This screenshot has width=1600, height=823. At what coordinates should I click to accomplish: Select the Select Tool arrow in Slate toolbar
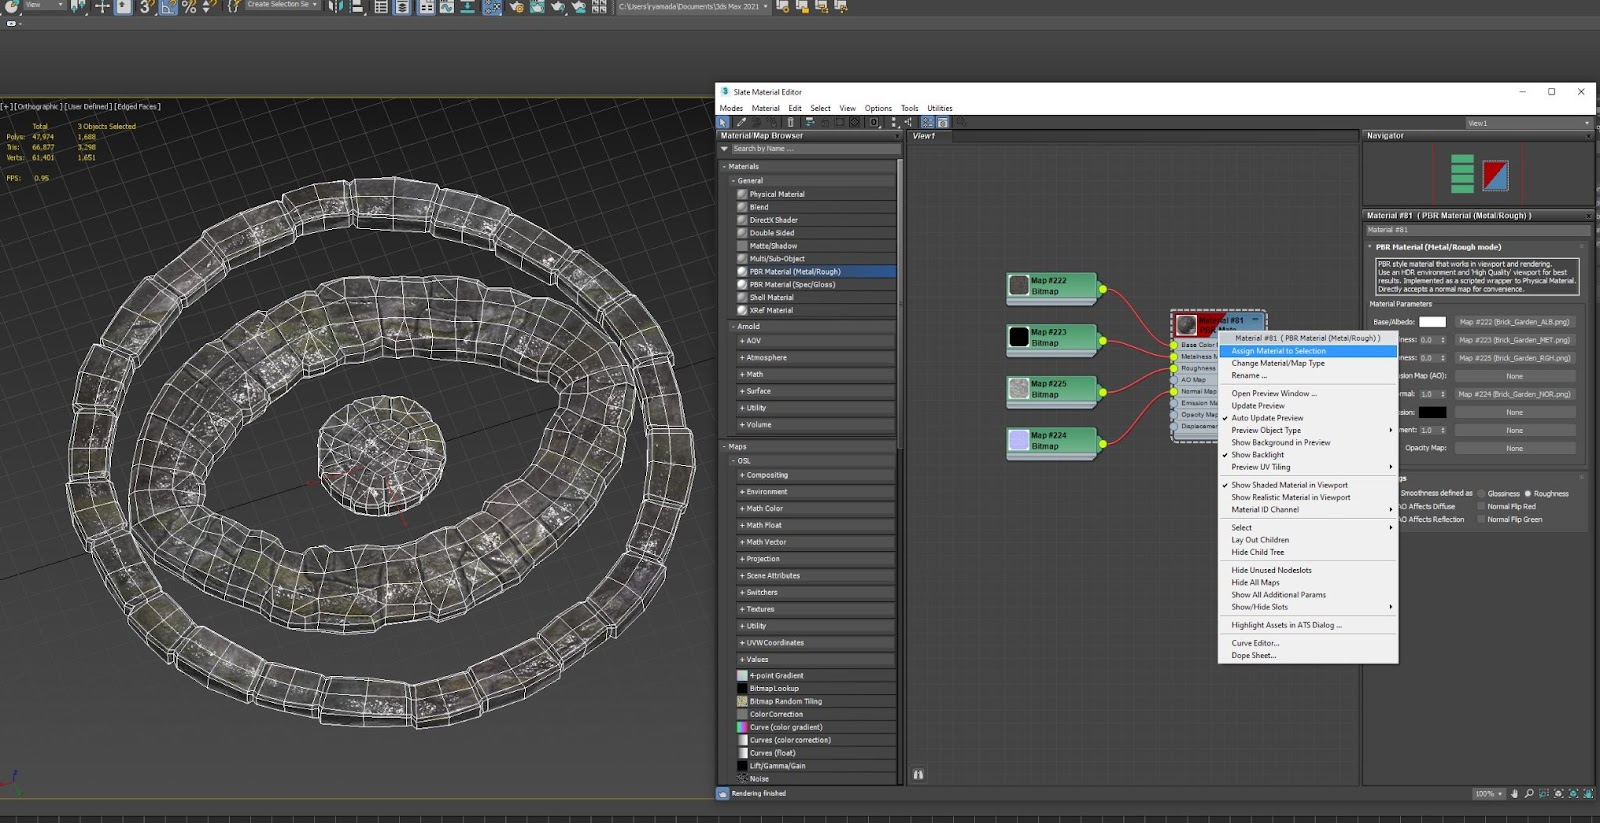click(x=723, y=122)
